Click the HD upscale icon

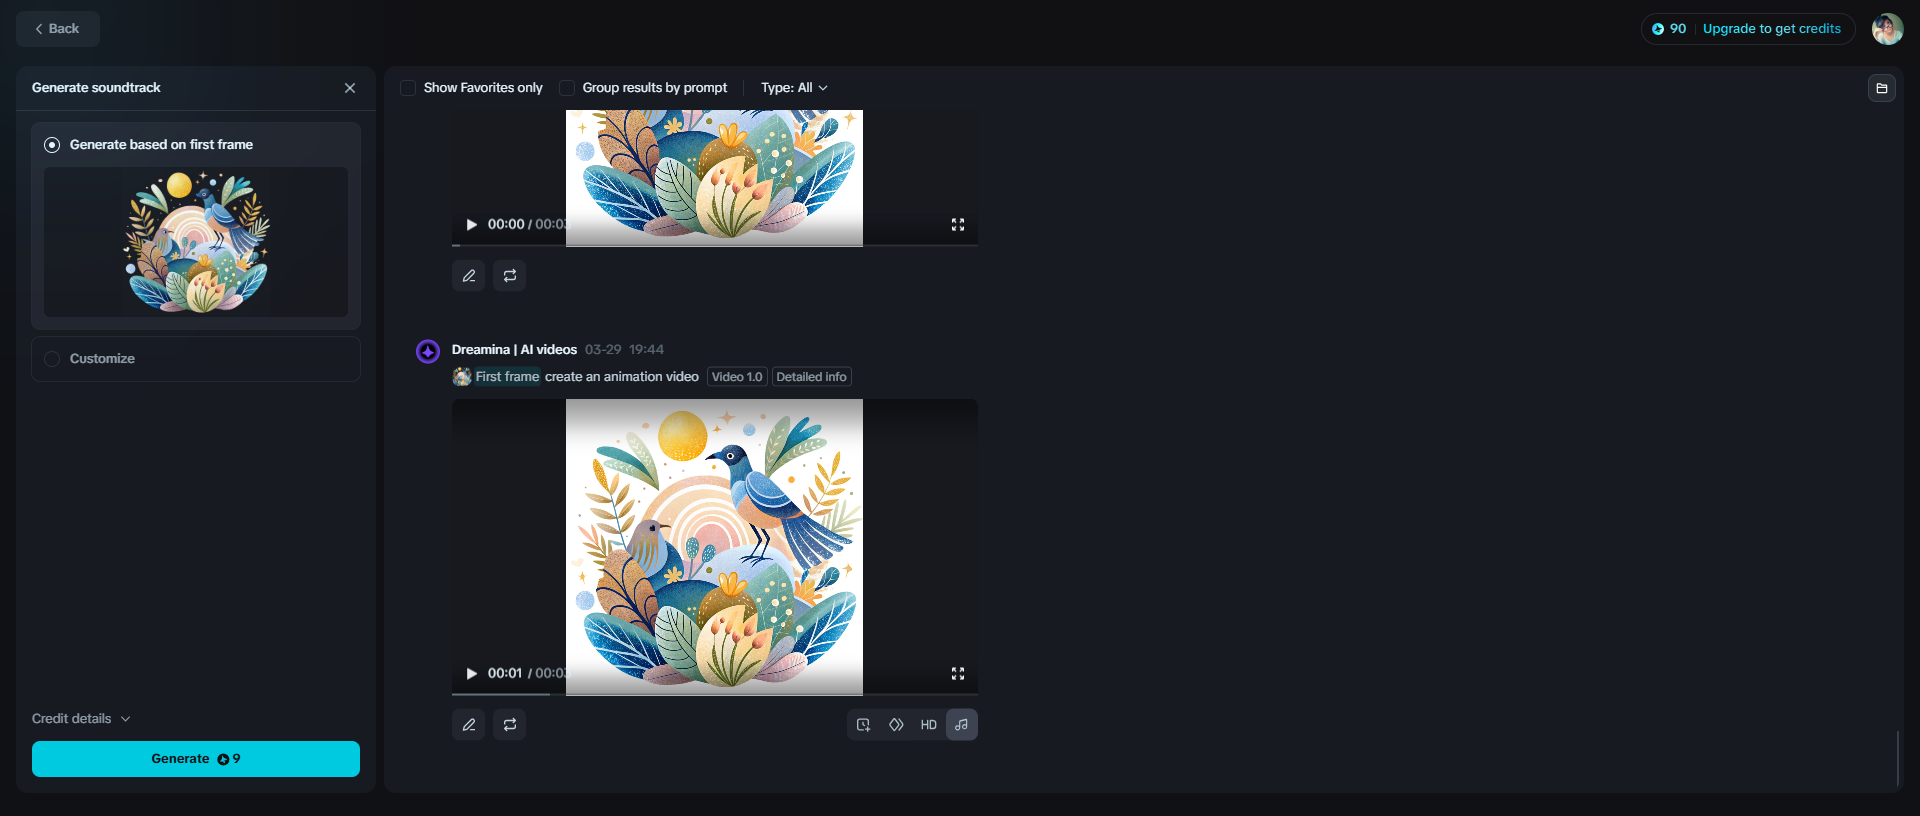tap(929, 725)
